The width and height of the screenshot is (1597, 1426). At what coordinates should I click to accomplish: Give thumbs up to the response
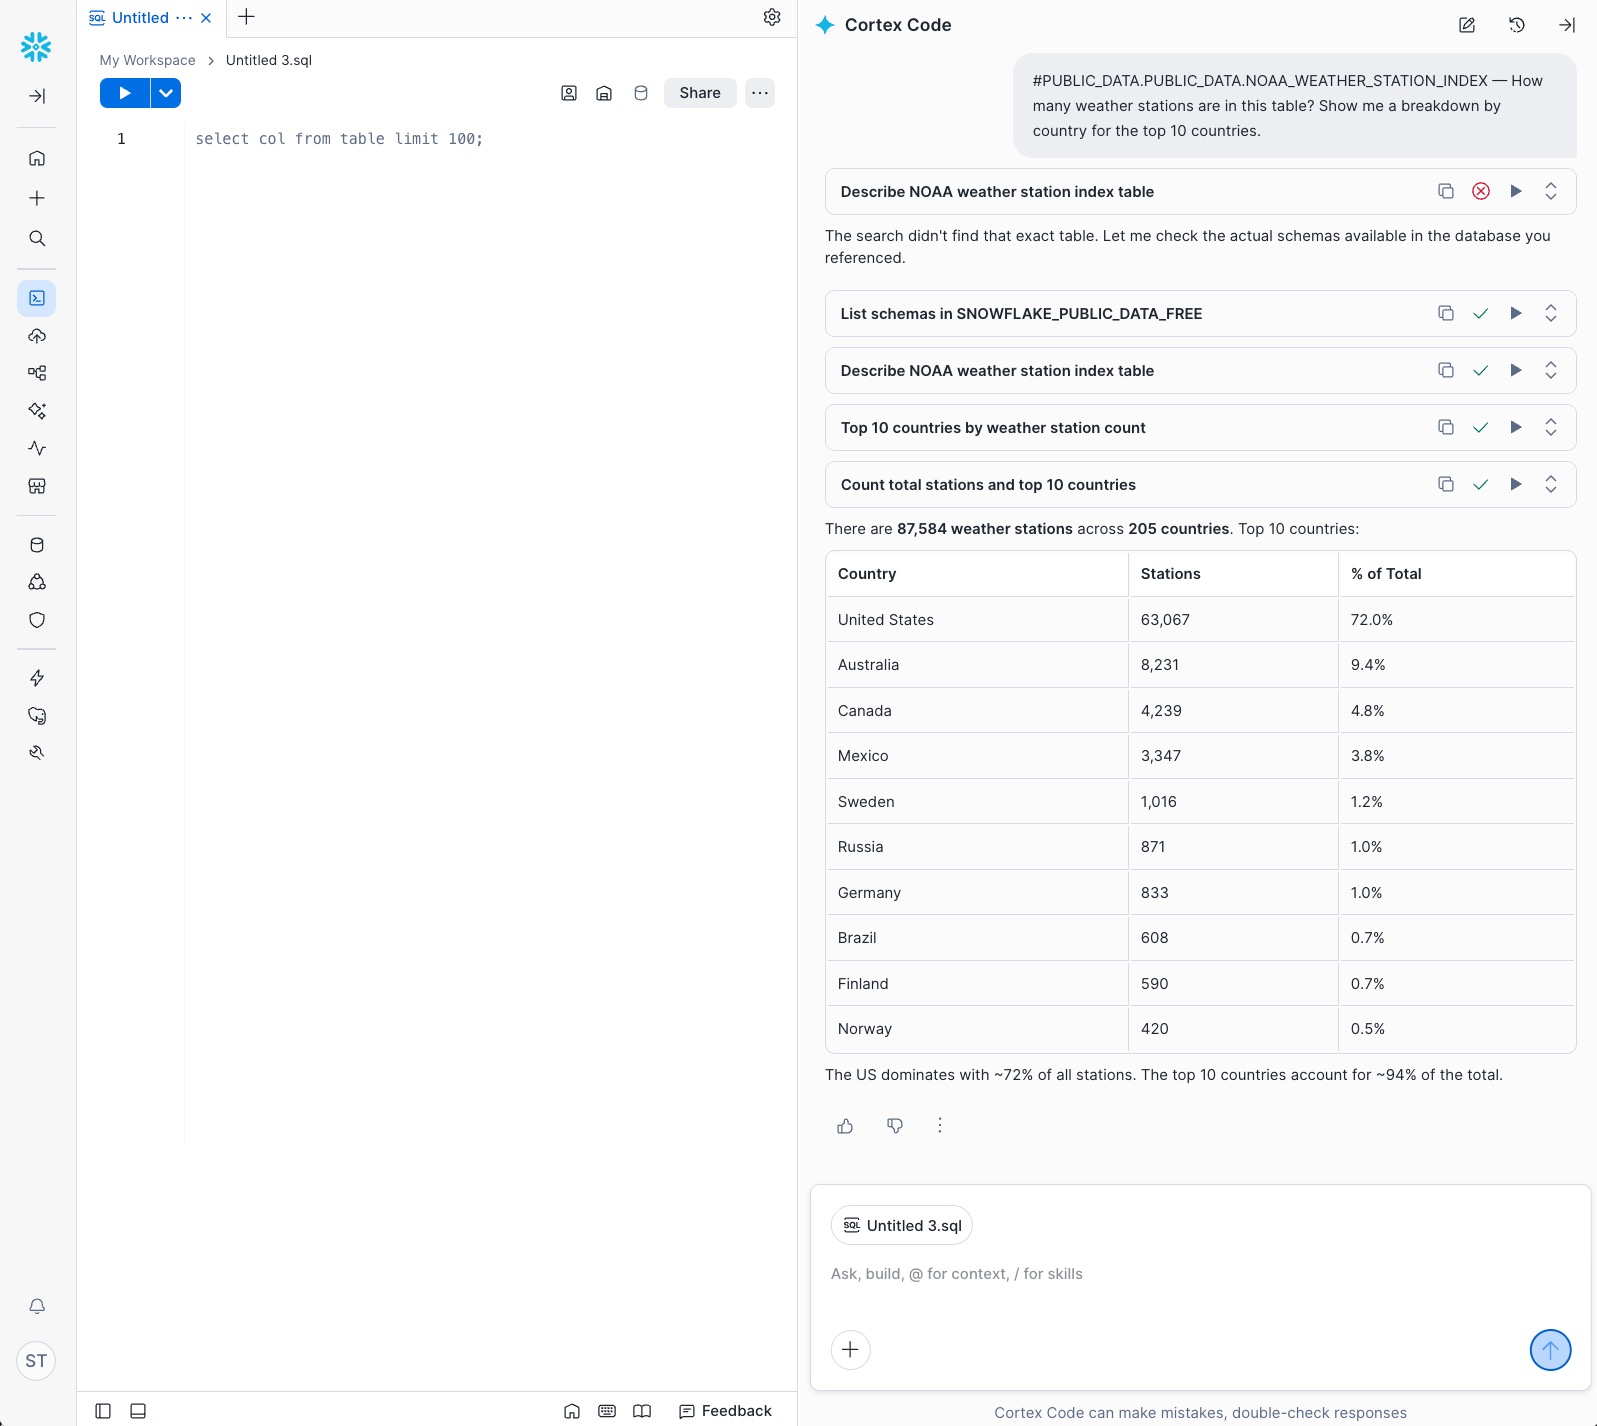click(x=845, y=1126)
